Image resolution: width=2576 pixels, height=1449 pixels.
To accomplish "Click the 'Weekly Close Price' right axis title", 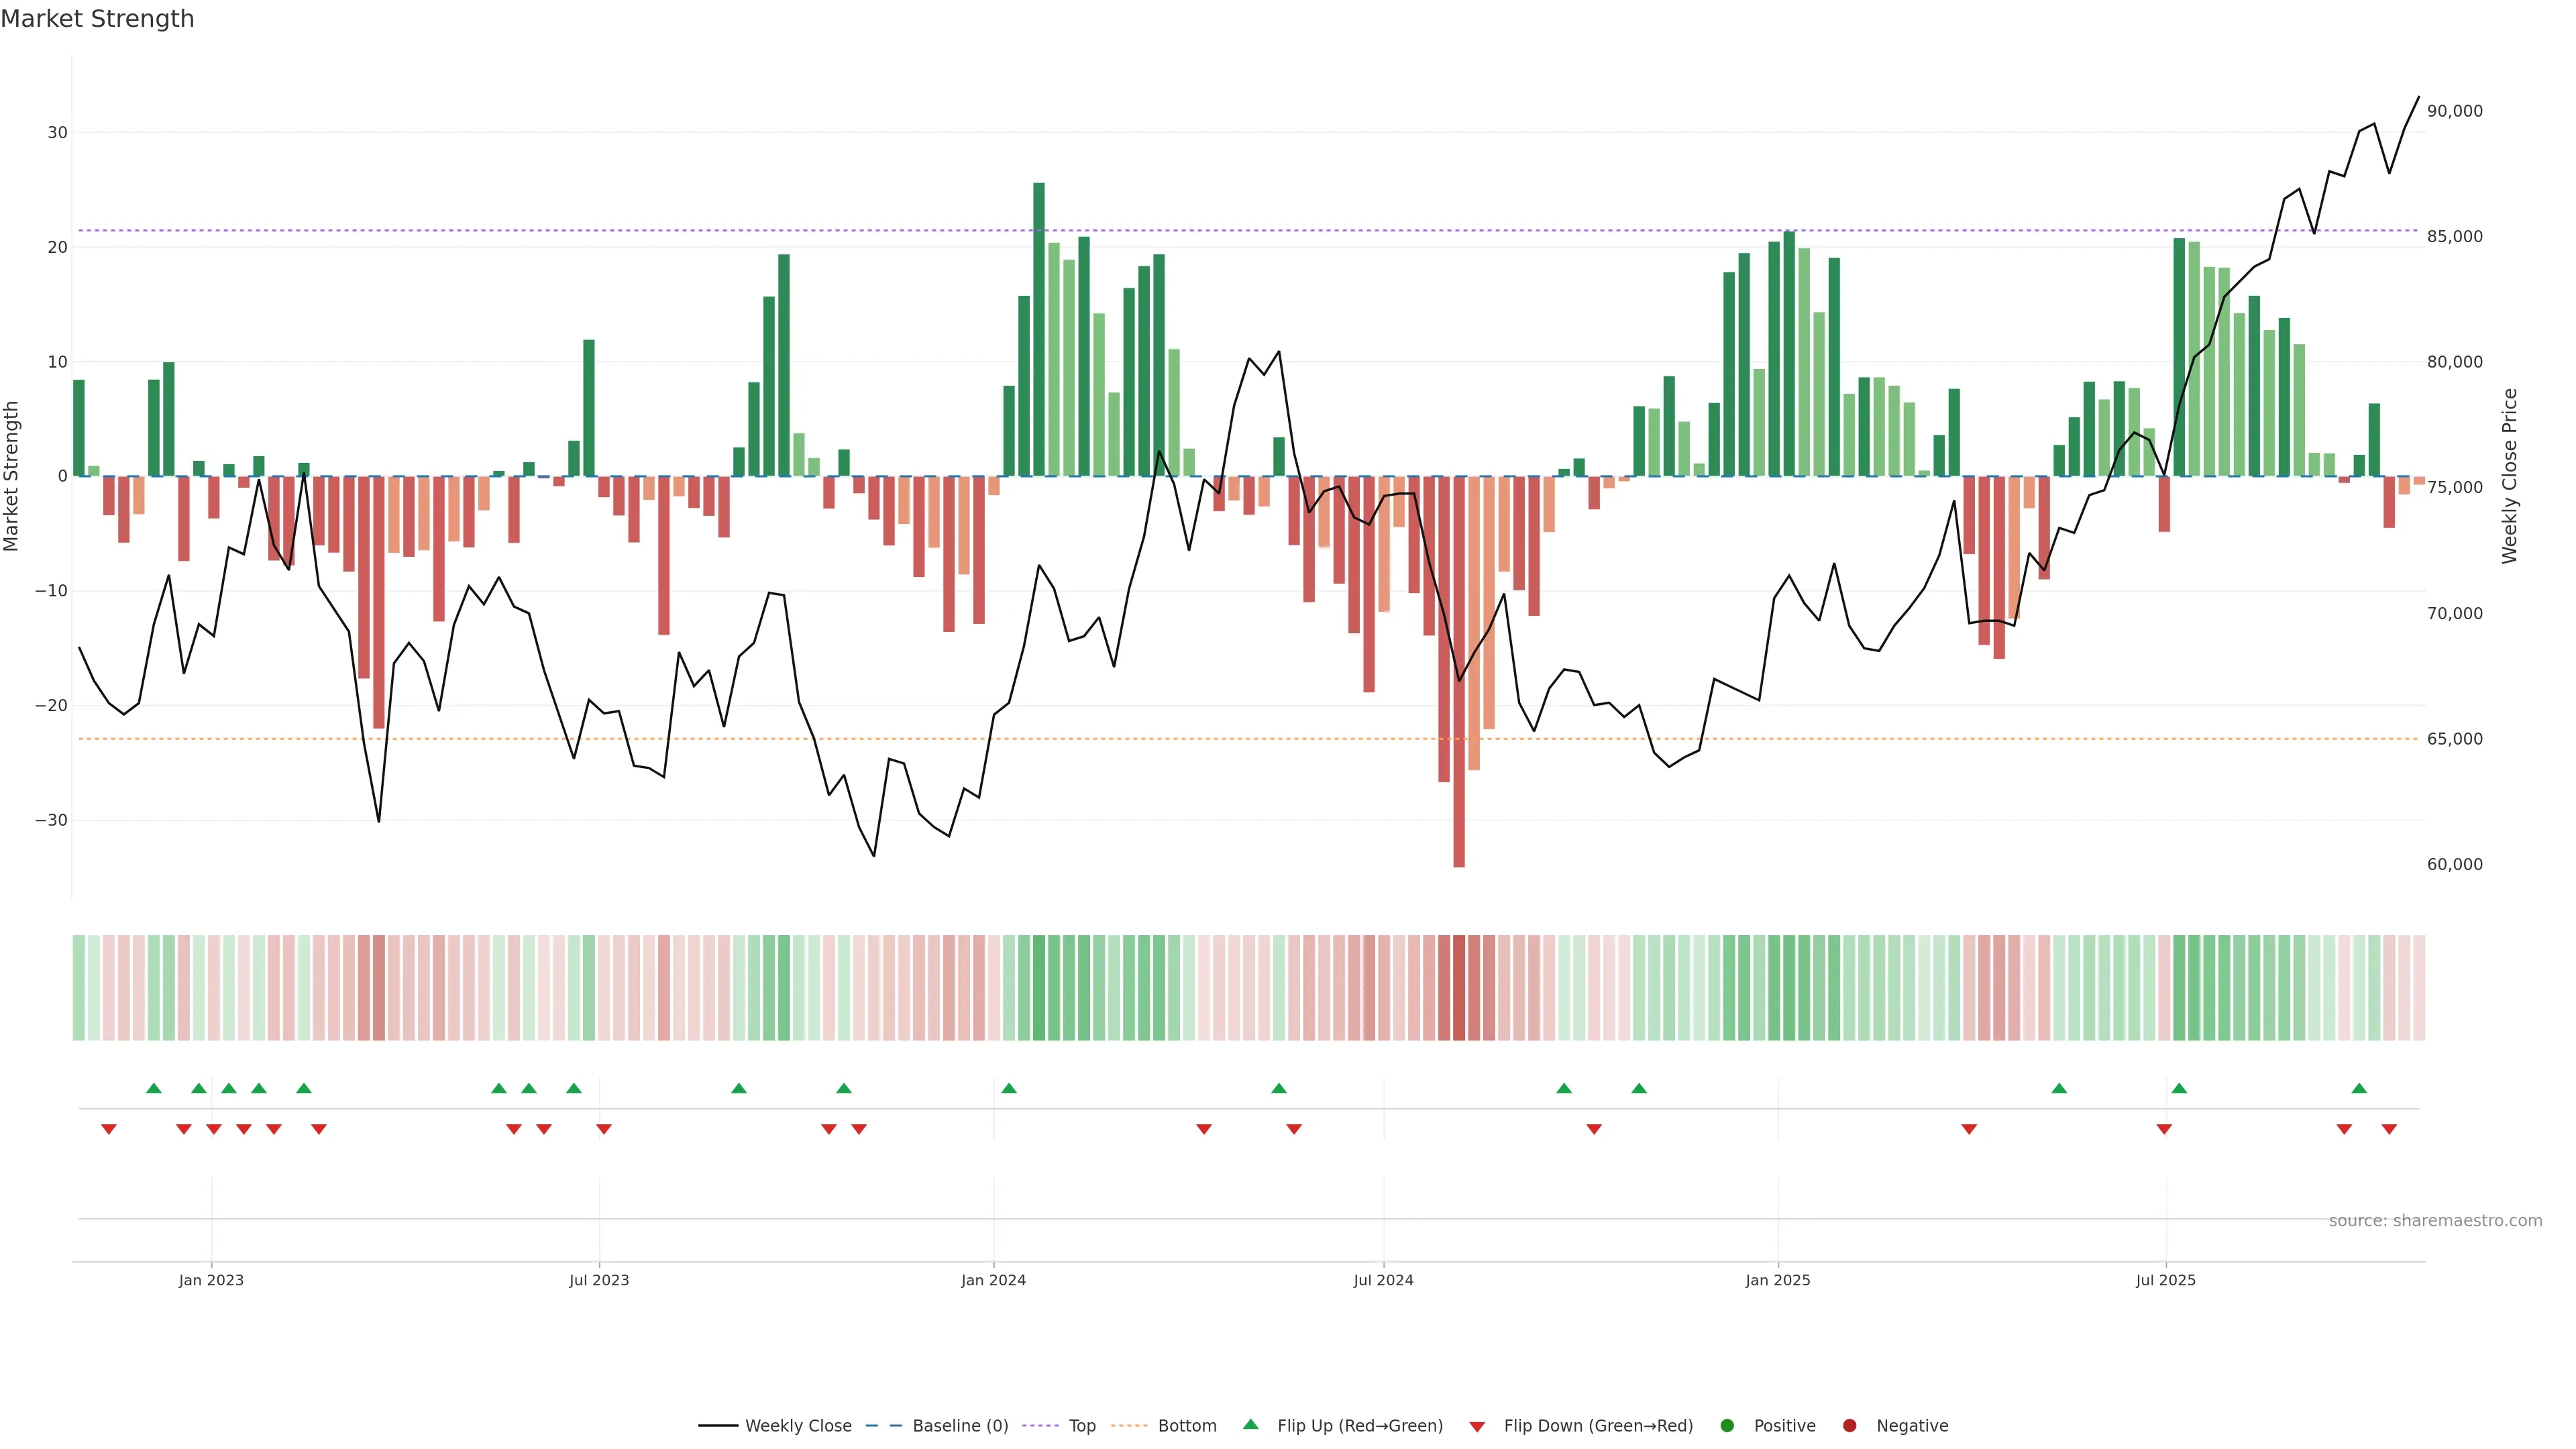I will [2509, 476].
